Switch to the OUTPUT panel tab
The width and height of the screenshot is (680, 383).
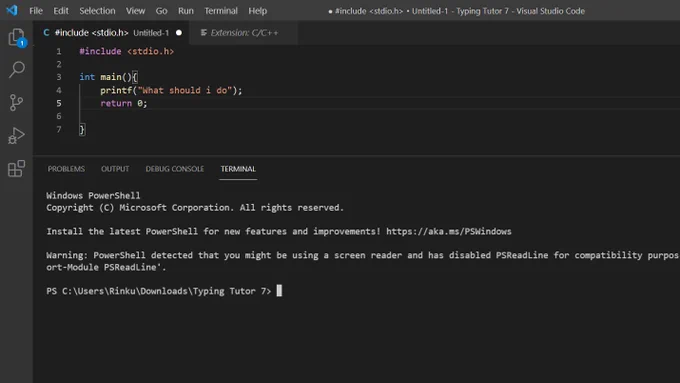[x=115, y=169]
